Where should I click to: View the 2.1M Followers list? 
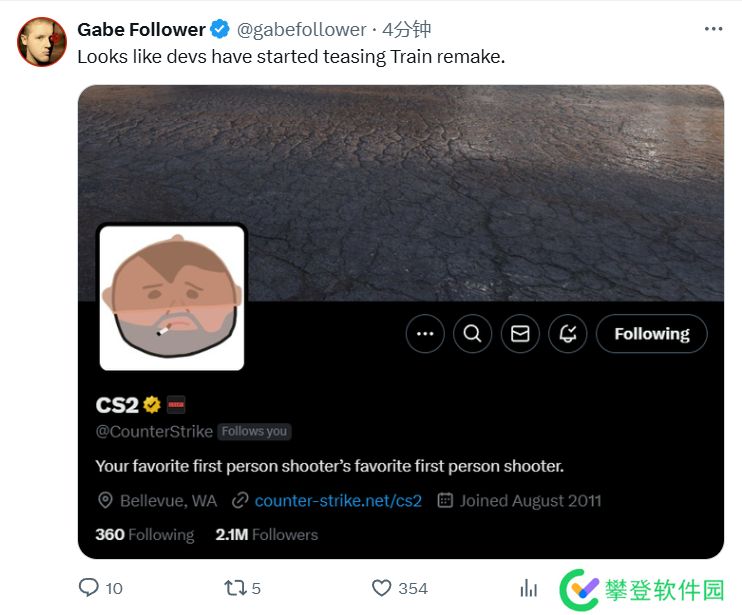tap(266, 535)
